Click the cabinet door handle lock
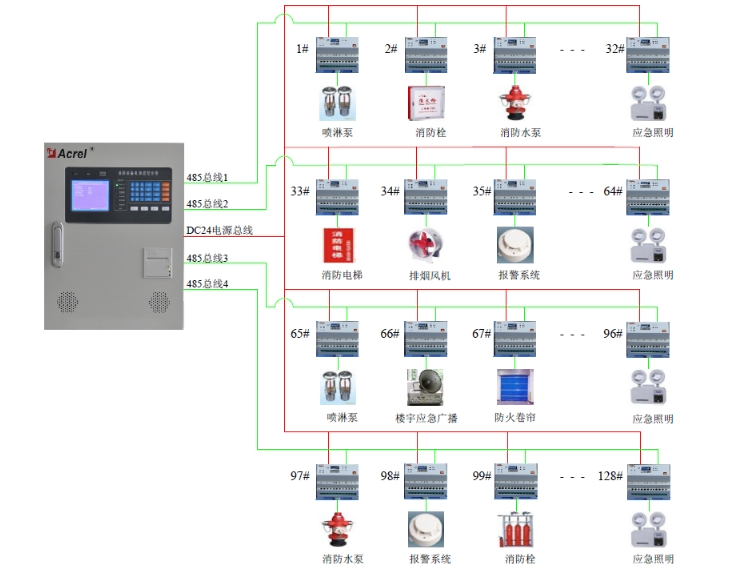Image resolution: width=732 pixels, height=574 pixels. (x=57, y=244)
